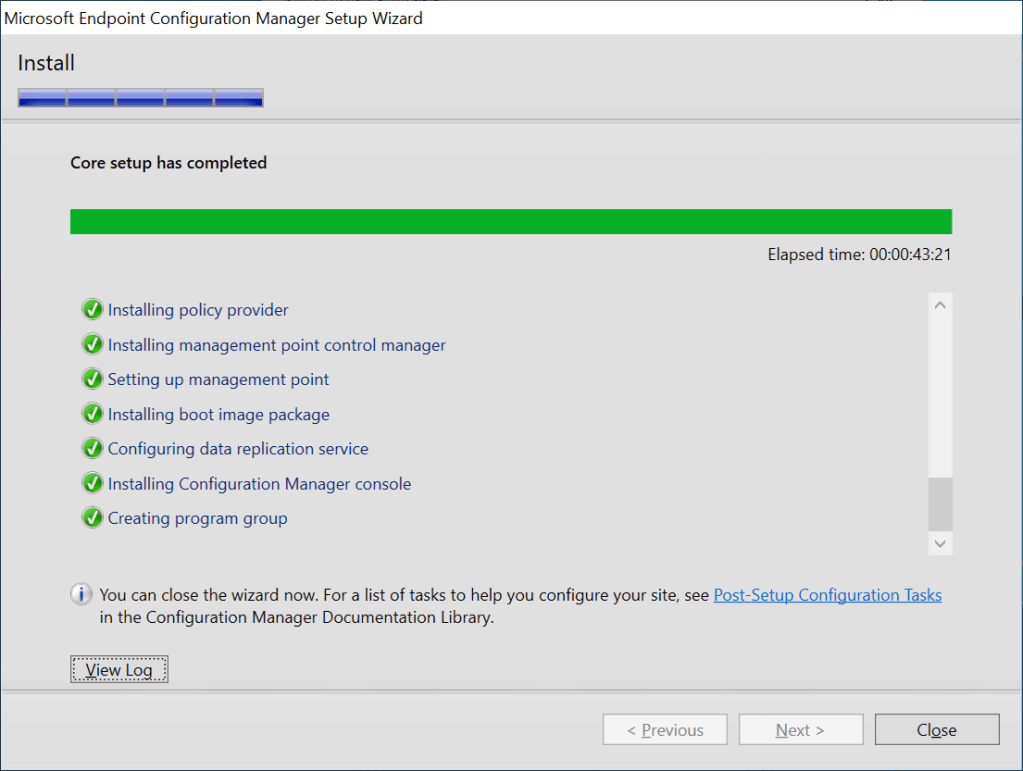Click the greyed-out Previous button
The width and height of the screenshot is (1023, 771).
pyautogui.click(x=664, y=730)
